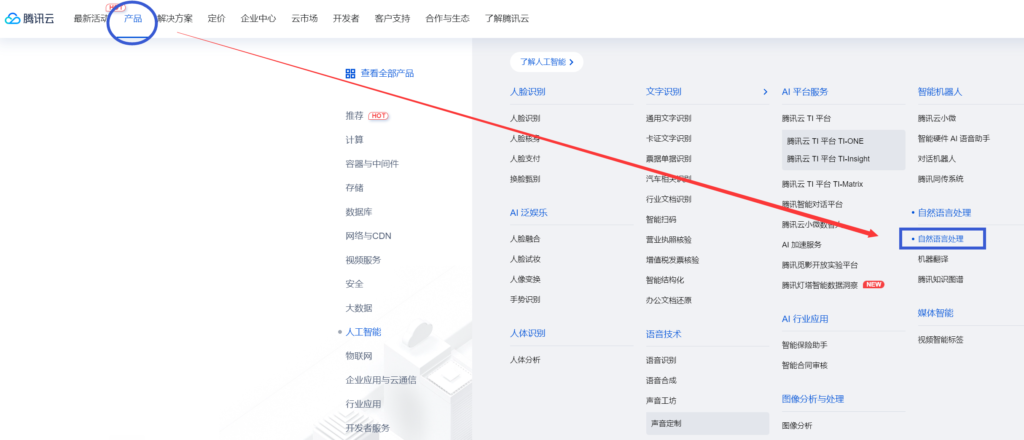
Task: Open the 增值税发票核验 product link
Action: (673, 260)
